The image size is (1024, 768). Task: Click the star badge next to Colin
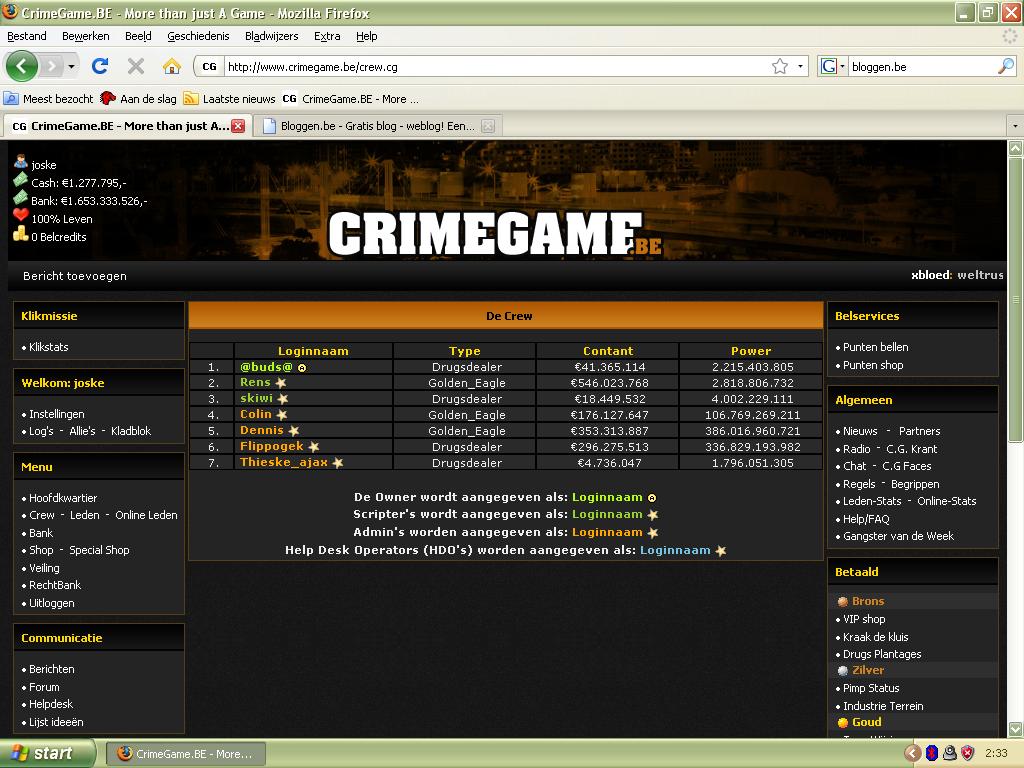pos(281,415)
